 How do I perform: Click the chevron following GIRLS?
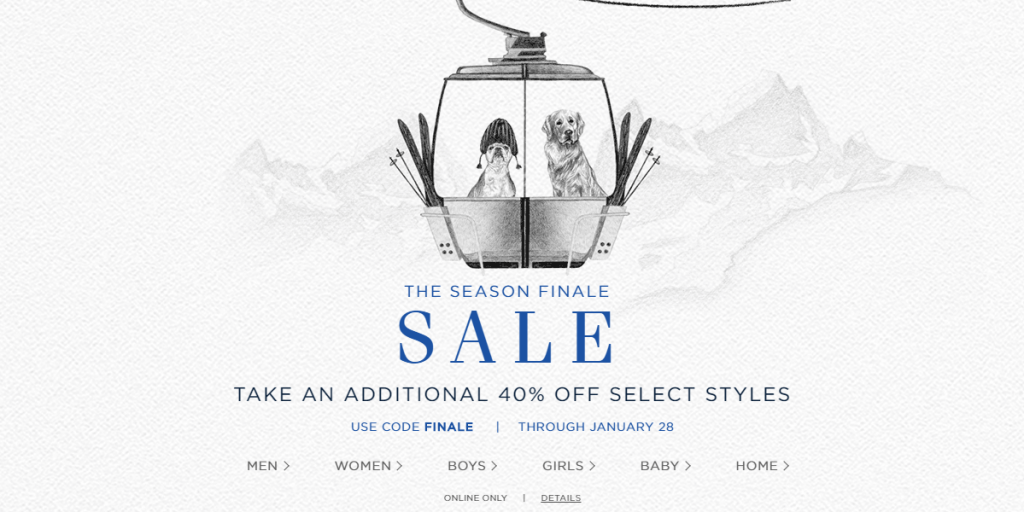click(x=592, y=466)
